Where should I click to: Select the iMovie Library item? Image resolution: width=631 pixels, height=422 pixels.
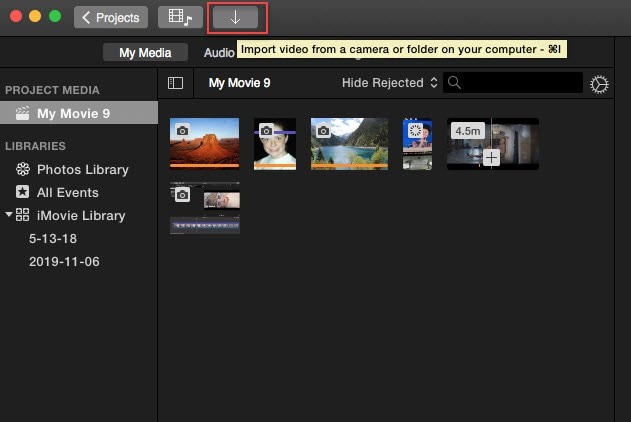(81, 216)
